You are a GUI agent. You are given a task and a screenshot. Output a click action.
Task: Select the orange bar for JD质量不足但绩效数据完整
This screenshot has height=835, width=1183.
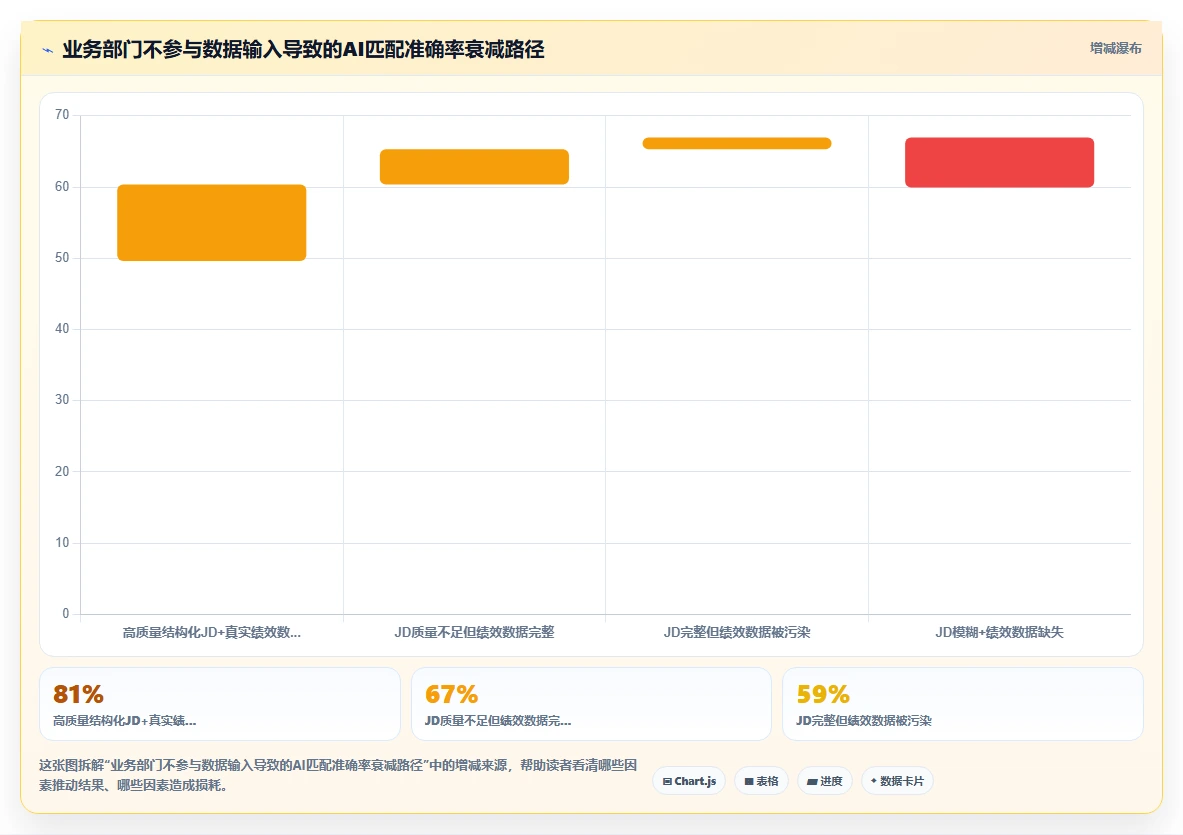click(474, 167)
